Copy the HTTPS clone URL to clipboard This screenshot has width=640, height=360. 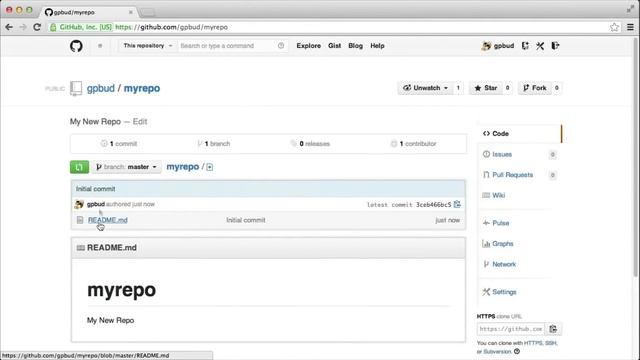pyautogui.click(x=553, y=329)
